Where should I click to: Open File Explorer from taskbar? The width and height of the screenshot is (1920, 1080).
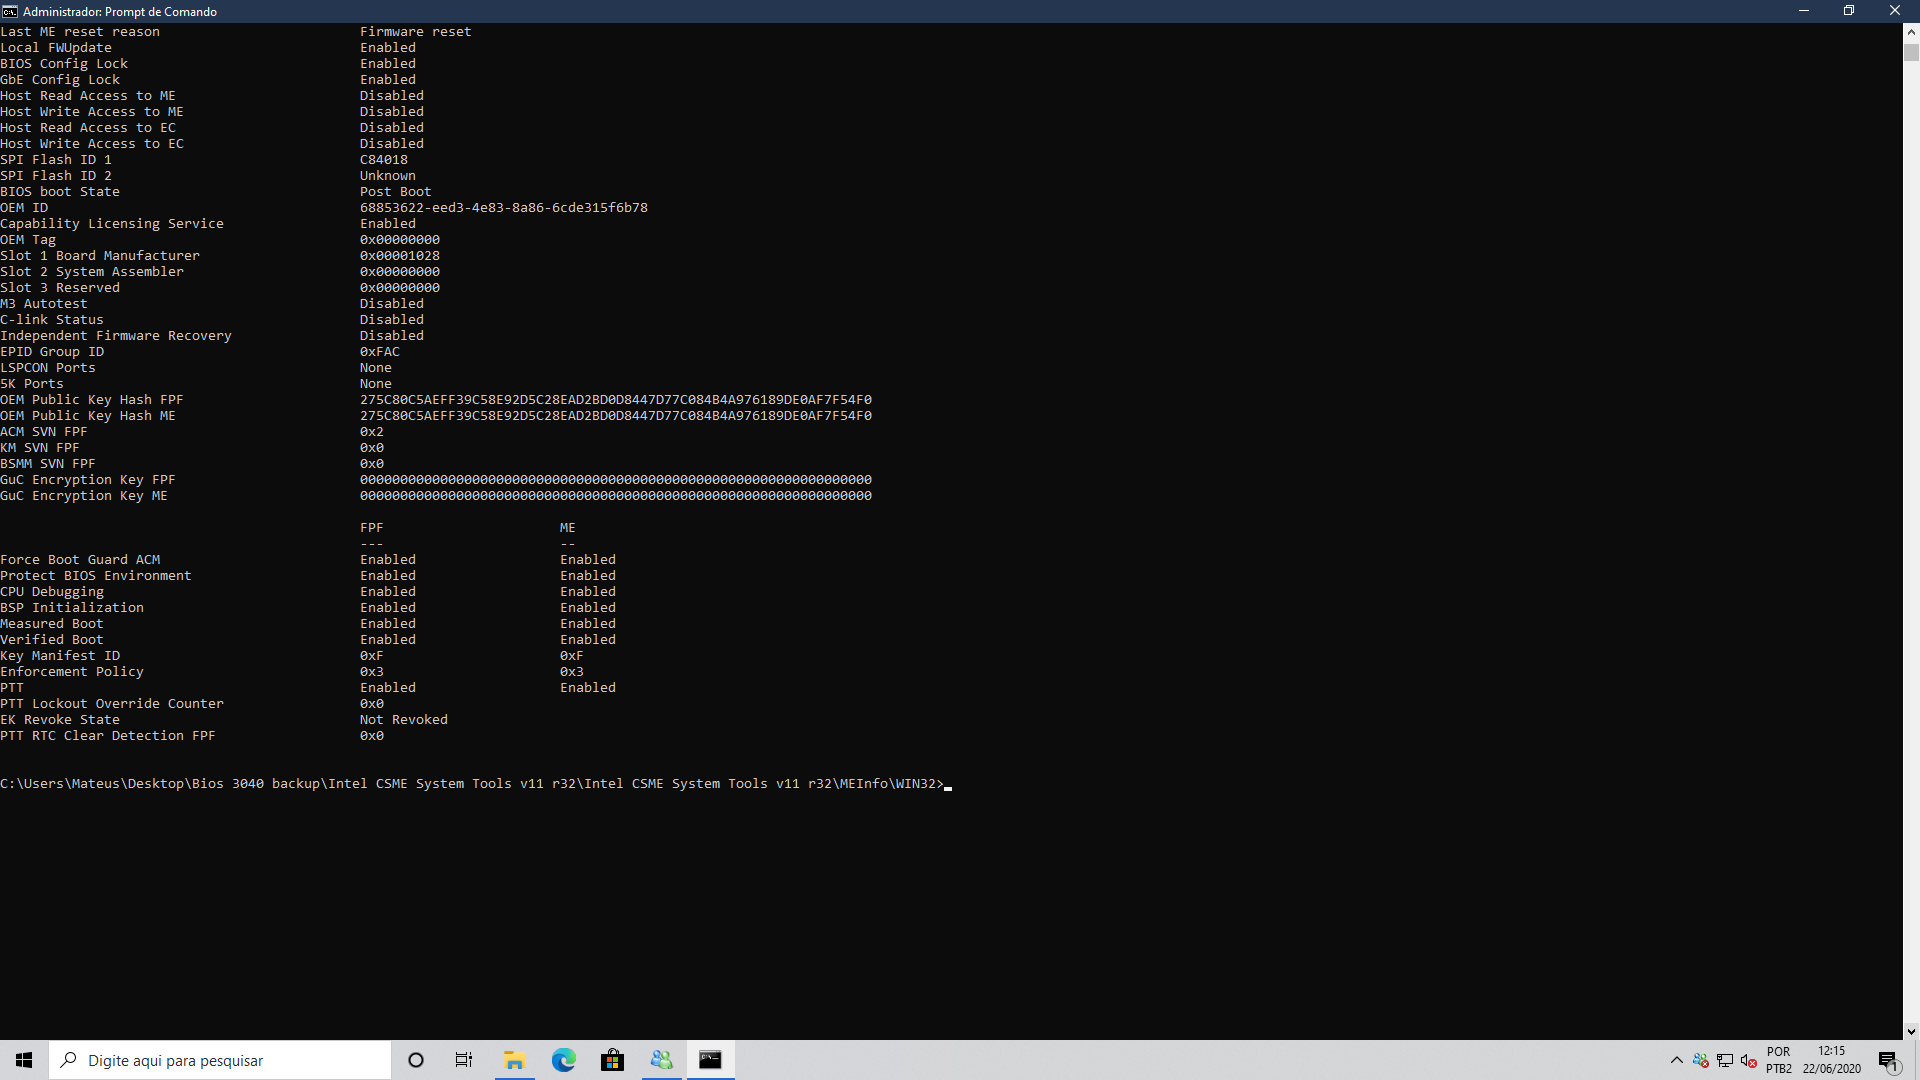pos(514,1060)
